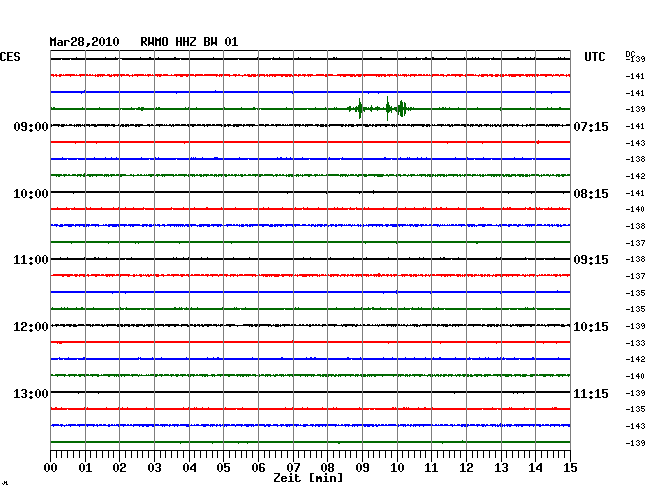Click minute axis tick label 04
The height and width of the screenshot is (494, 650).
click(x=189, y=467)
